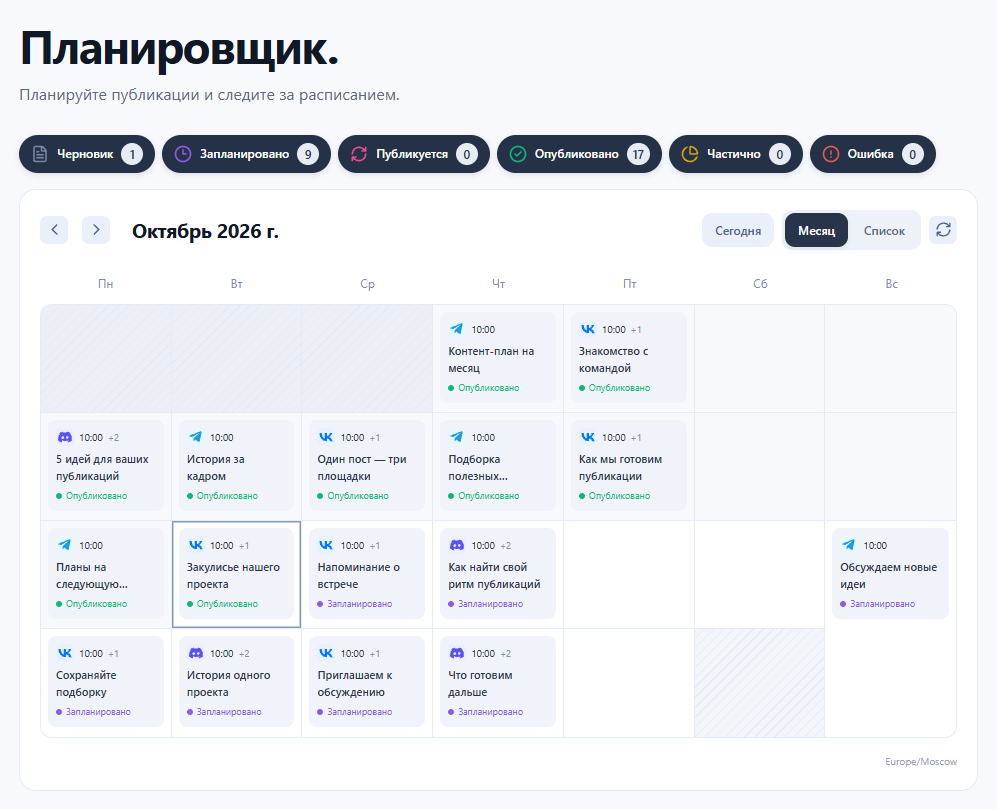Toggle the Публикуется status filter
The width and height of the screenshot is (997, 809).
tap(414, 154)
